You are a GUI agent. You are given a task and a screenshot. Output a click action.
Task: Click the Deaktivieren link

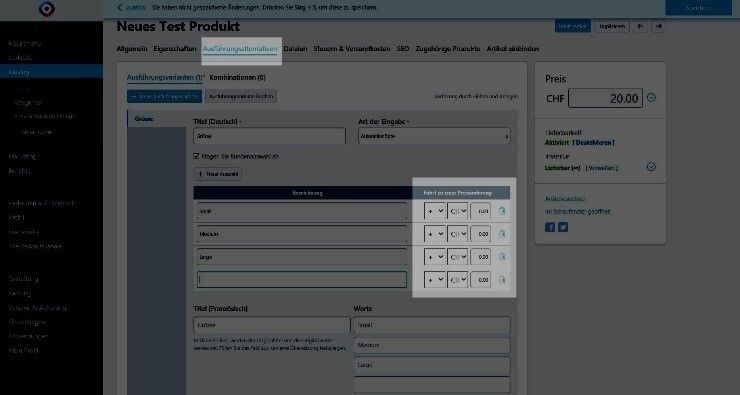tap(594, 142)
